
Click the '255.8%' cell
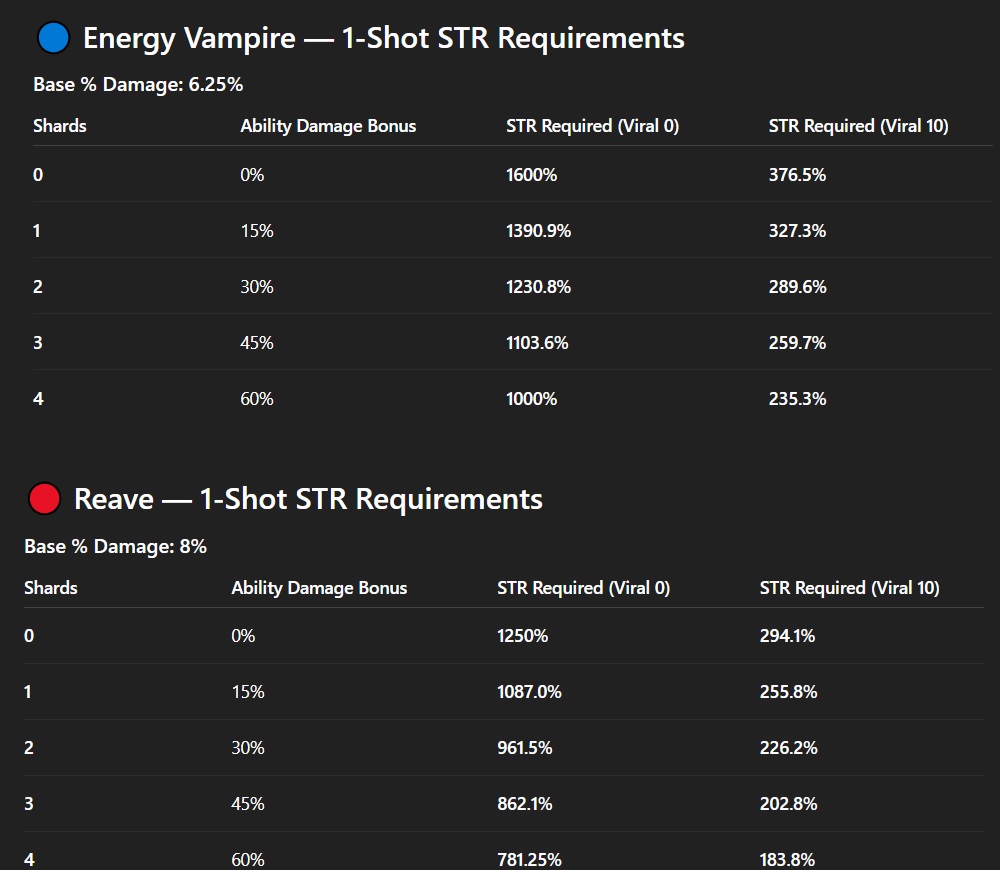[788, 692]
